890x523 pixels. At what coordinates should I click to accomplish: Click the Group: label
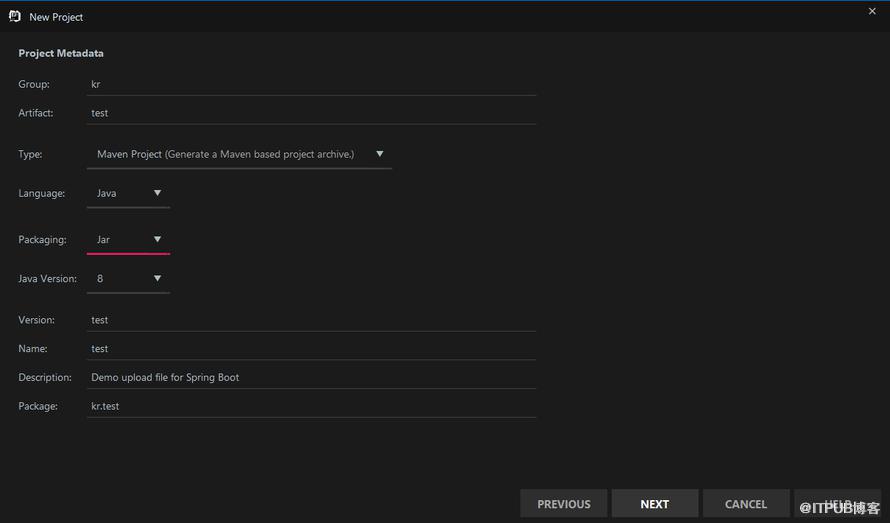34,84
